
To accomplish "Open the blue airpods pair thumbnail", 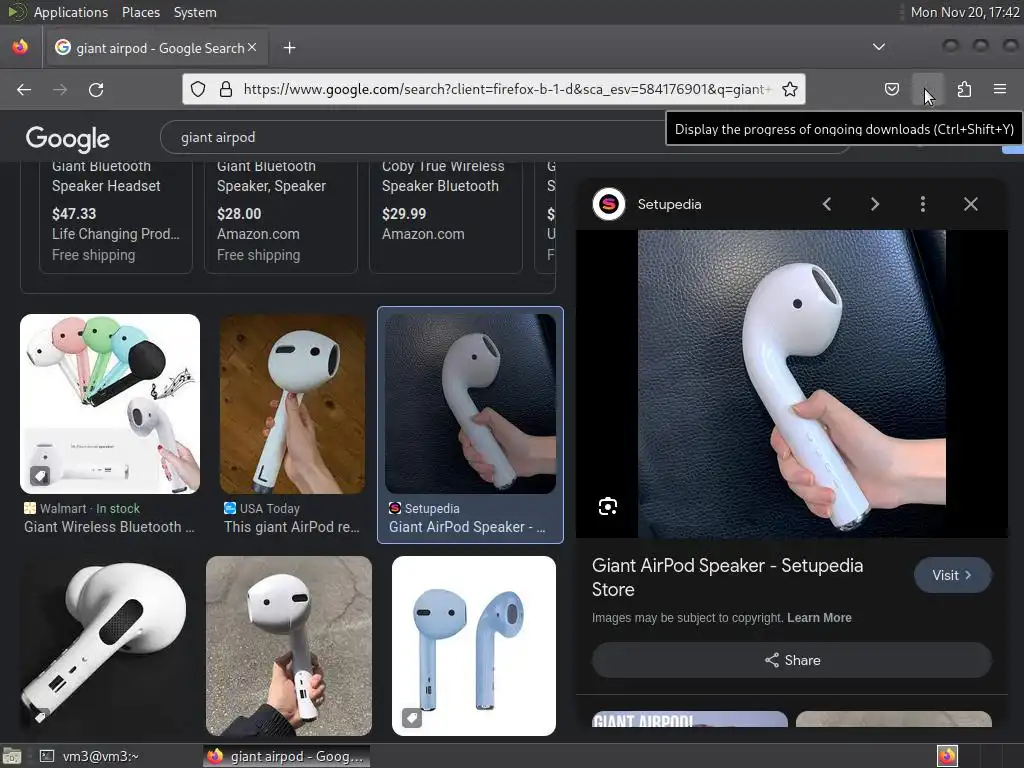I will click(473, 646).
